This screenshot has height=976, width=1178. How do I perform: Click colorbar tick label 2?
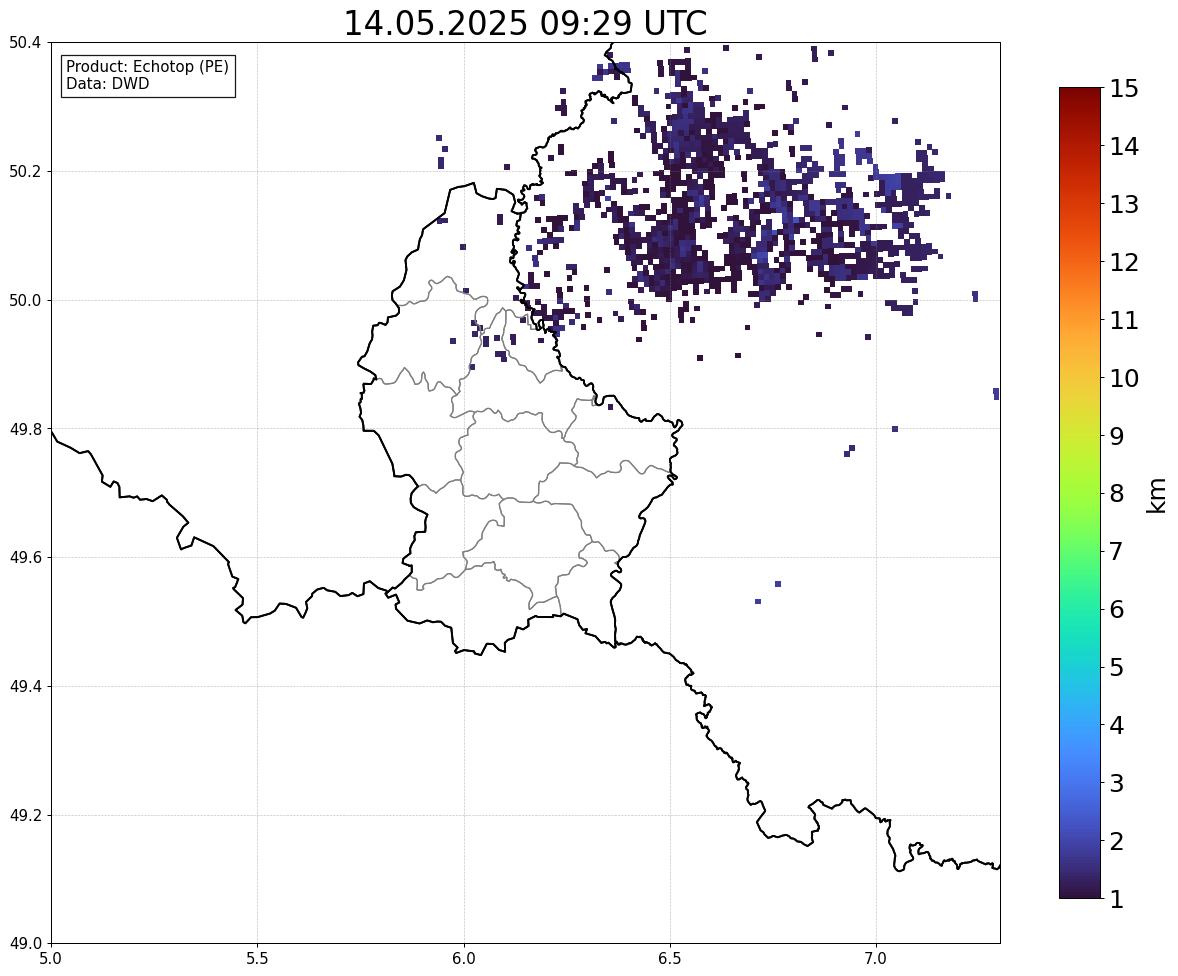tap(1116, 841)
